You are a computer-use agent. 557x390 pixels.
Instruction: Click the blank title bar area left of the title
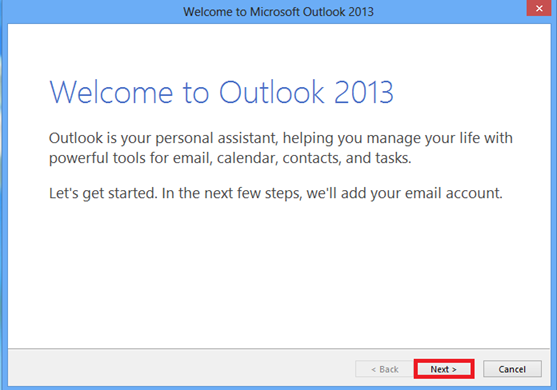[92, 12]
